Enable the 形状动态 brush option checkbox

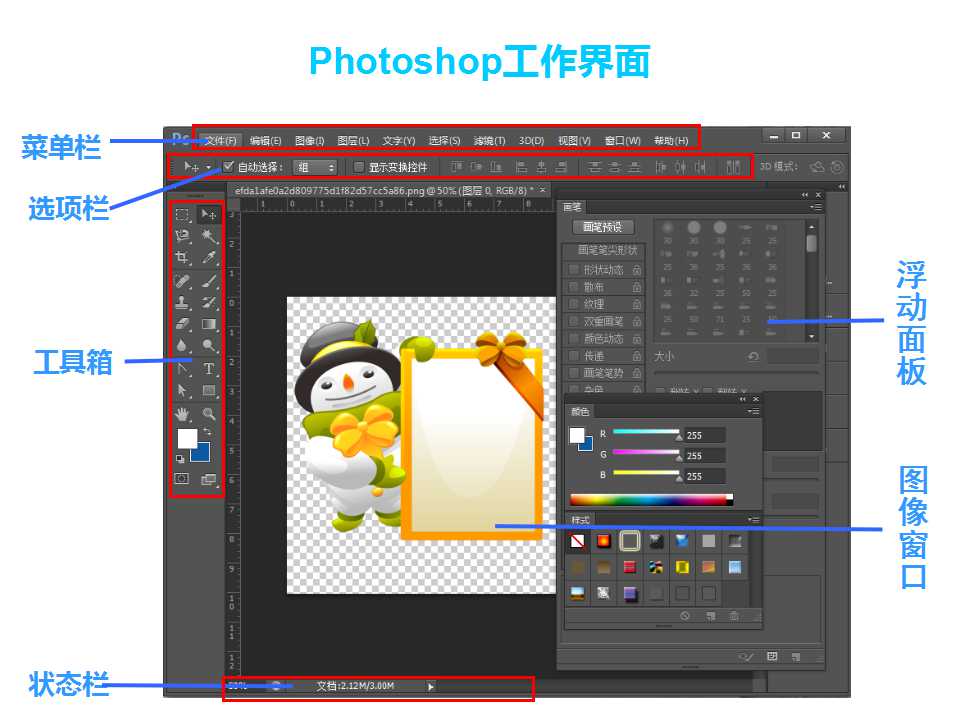[574, 269]
